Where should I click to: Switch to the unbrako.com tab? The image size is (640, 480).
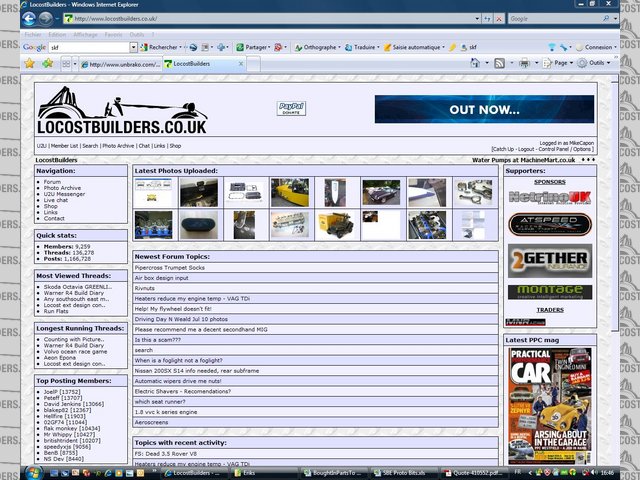[x=120, y=64]
